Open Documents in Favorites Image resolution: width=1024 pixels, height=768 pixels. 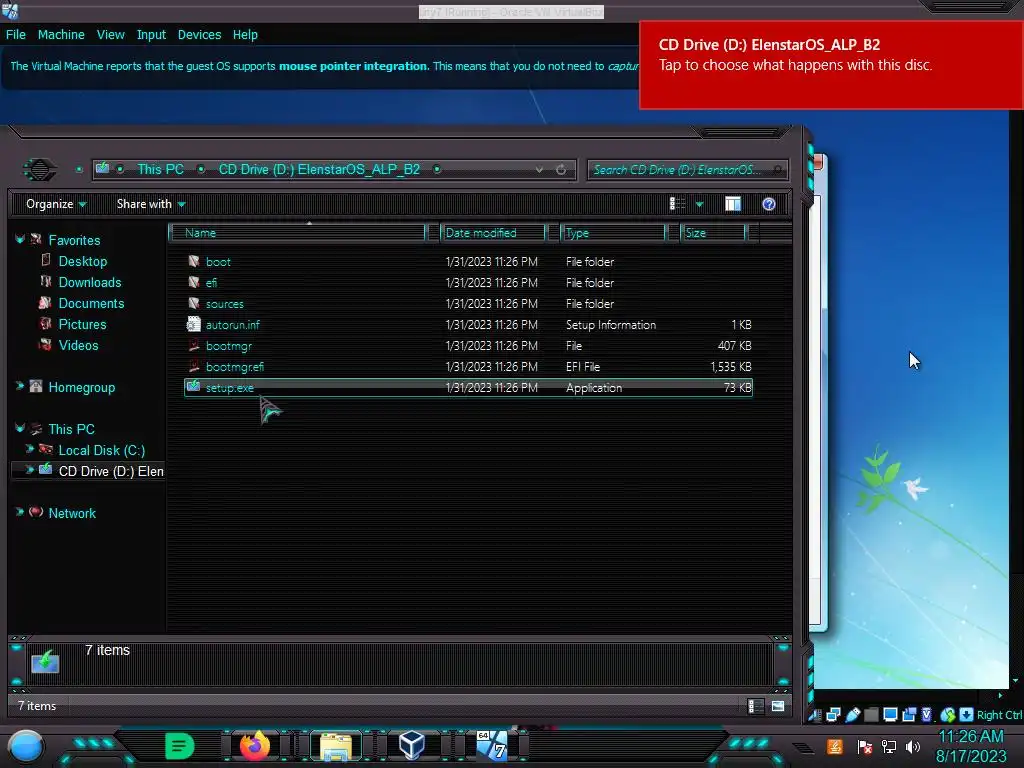coord(91,303)
